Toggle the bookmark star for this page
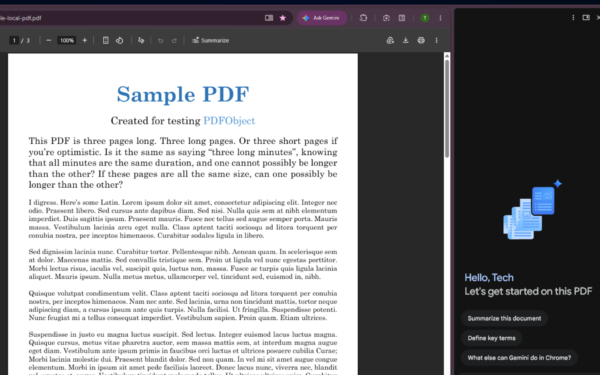 283,18
